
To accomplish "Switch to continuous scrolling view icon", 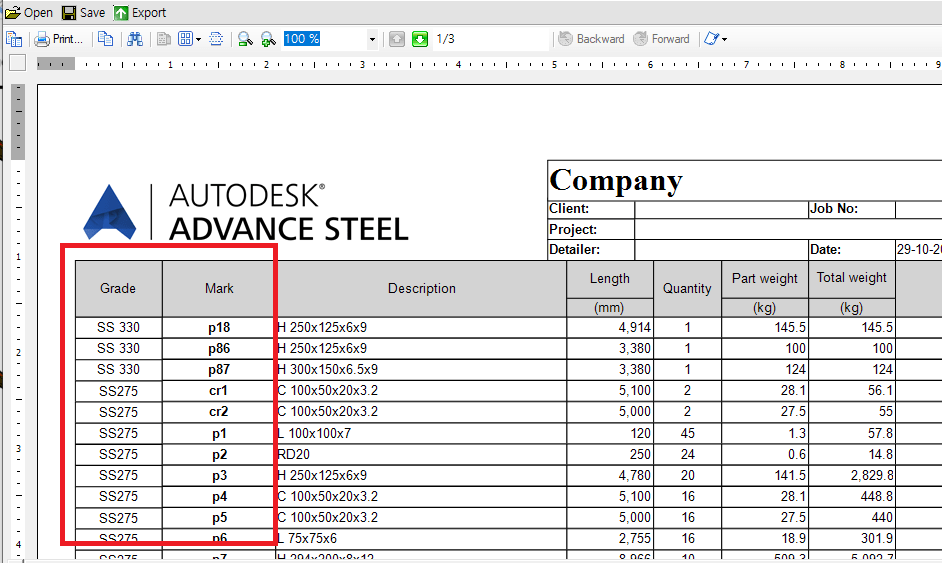I will [x=216, y=39].
